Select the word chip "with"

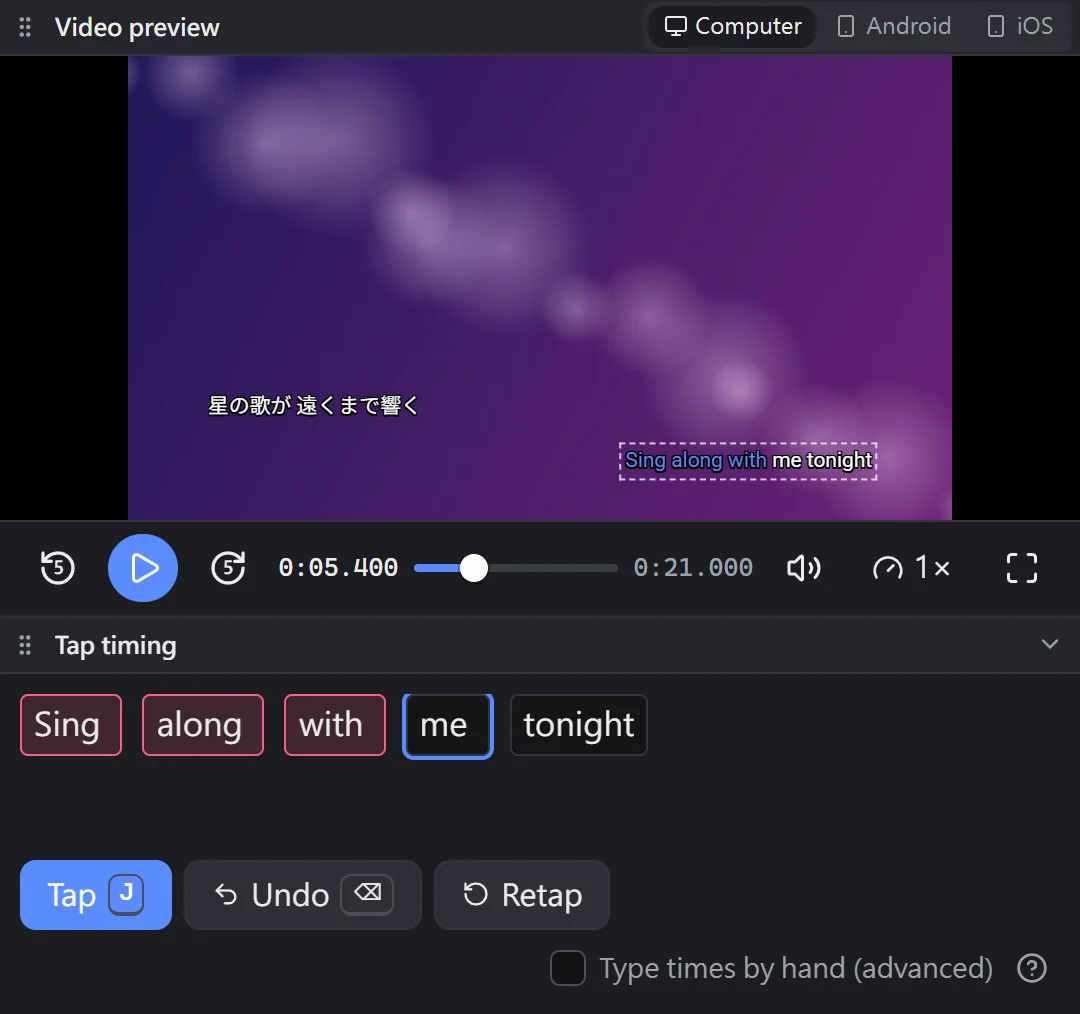click(x=335, y=725)
